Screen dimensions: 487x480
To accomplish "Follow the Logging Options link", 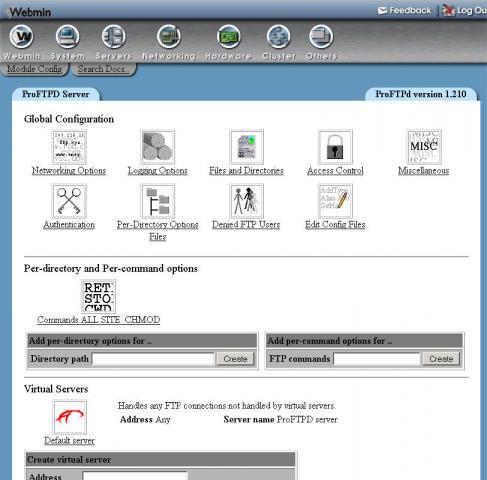I will coord(158,171).
